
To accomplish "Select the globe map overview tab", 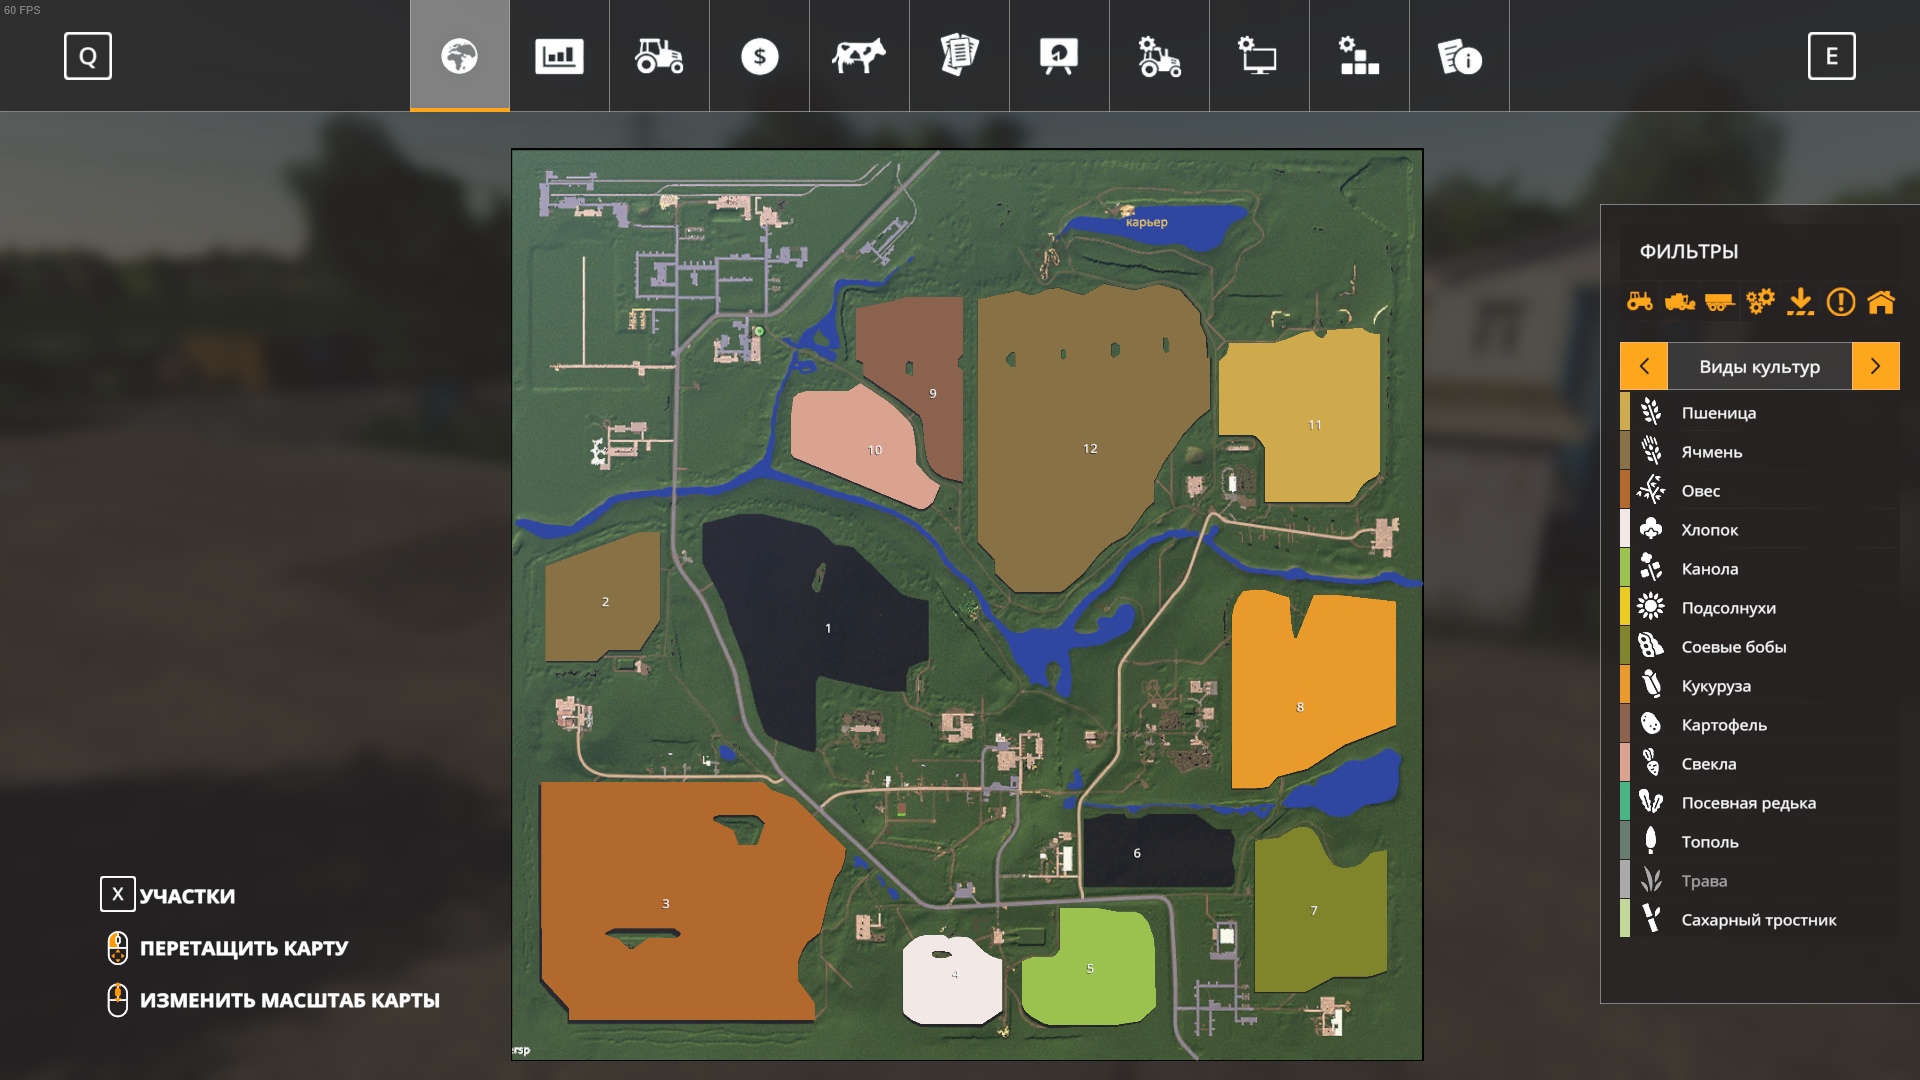I will point(459,56).
